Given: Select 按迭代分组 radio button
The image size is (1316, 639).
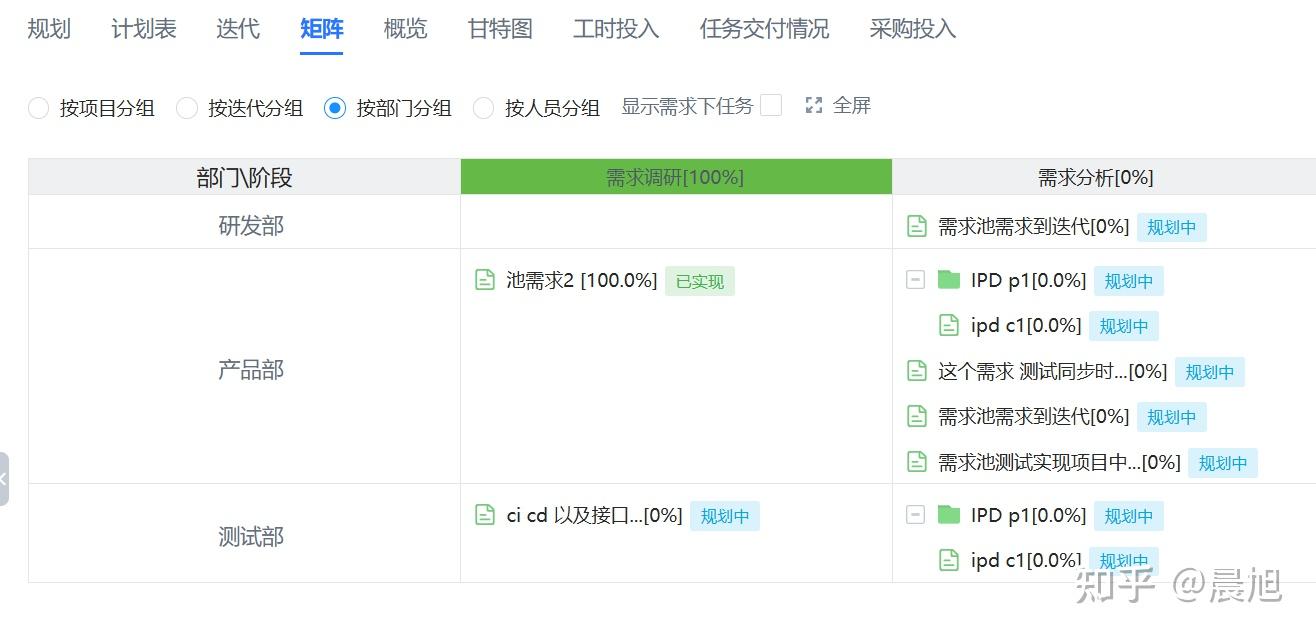Looking at the screenshot, I should coord(187,108).
